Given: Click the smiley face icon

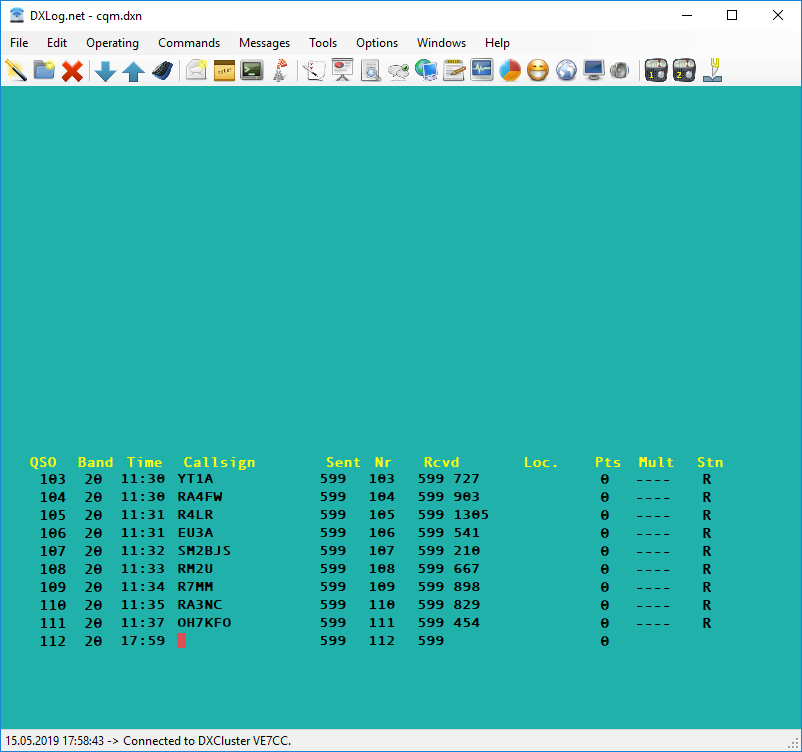Looking at the screenshot, I should click(538, 70).
